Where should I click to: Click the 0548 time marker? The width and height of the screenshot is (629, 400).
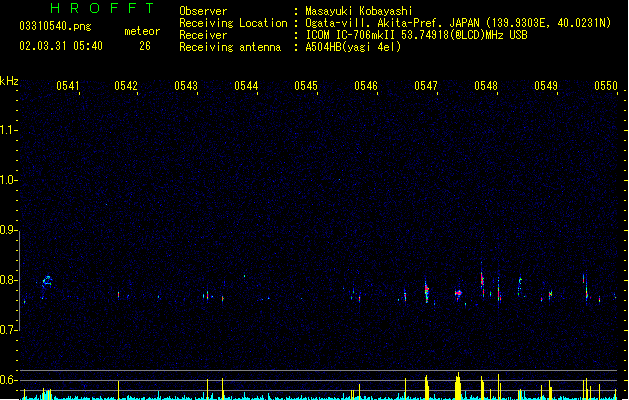(x=486, y=86)
